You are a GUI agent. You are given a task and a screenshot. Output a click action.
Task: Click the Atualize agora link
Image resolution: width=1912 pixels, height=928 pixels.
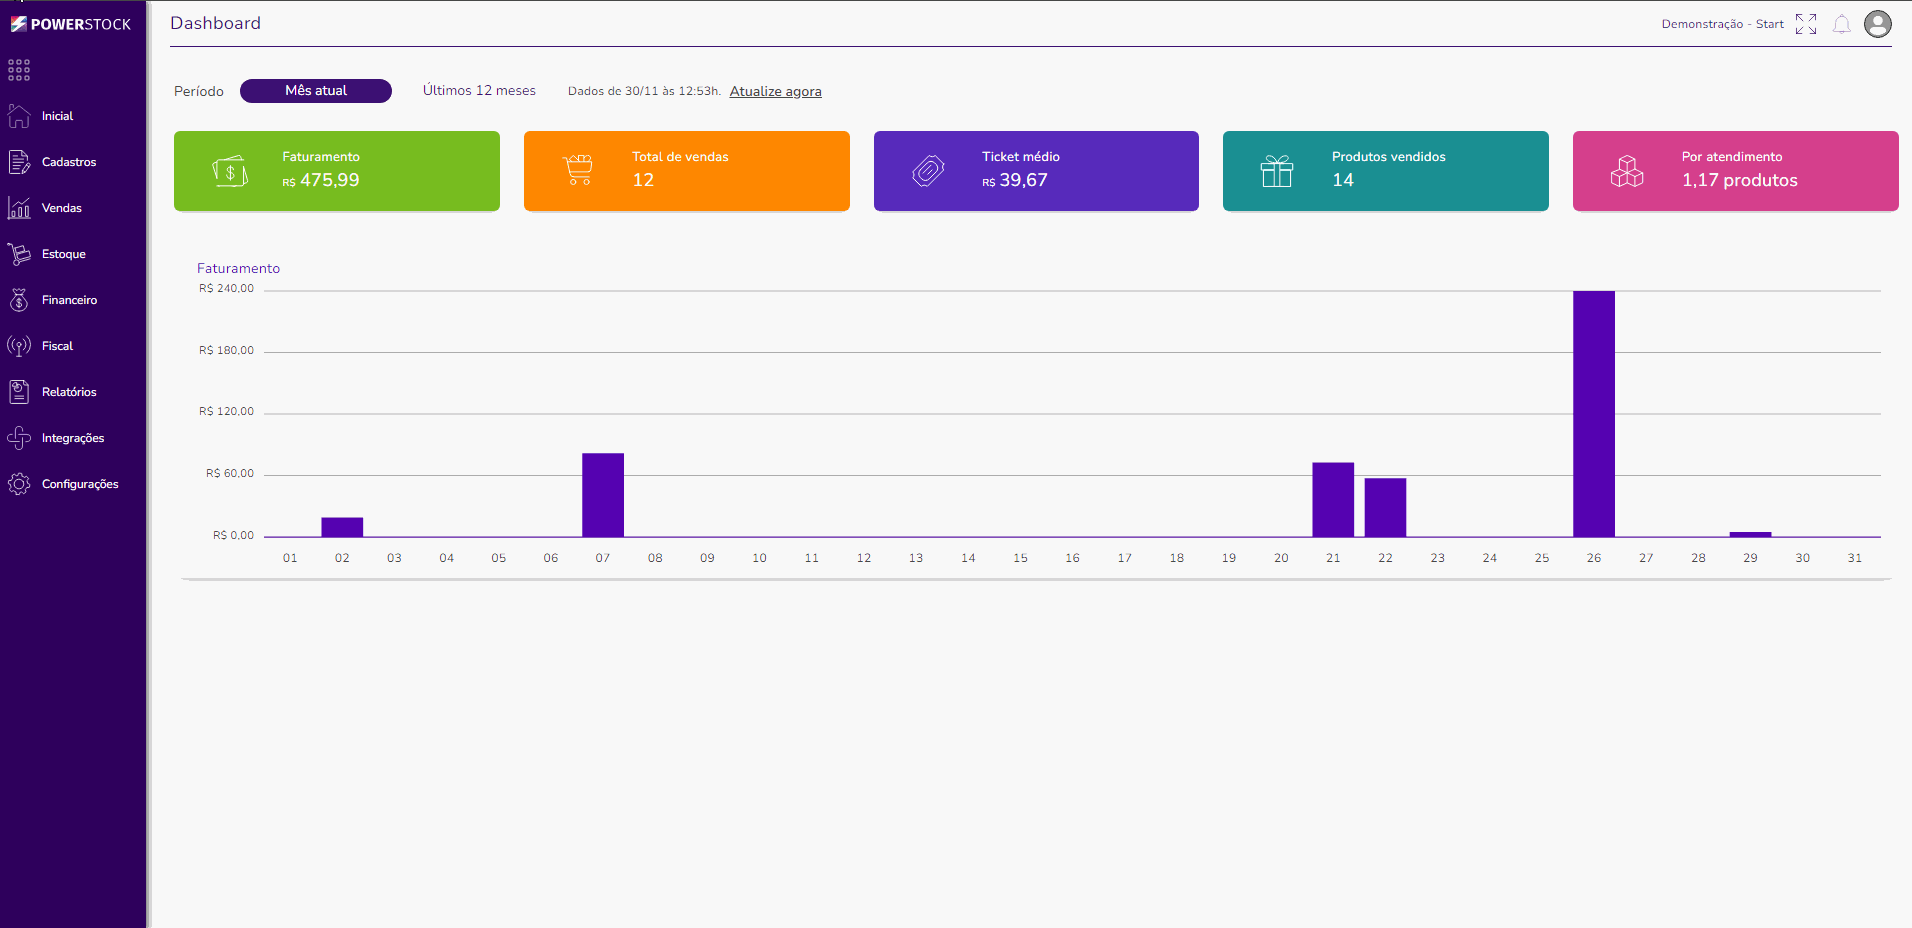pos(776,91)
